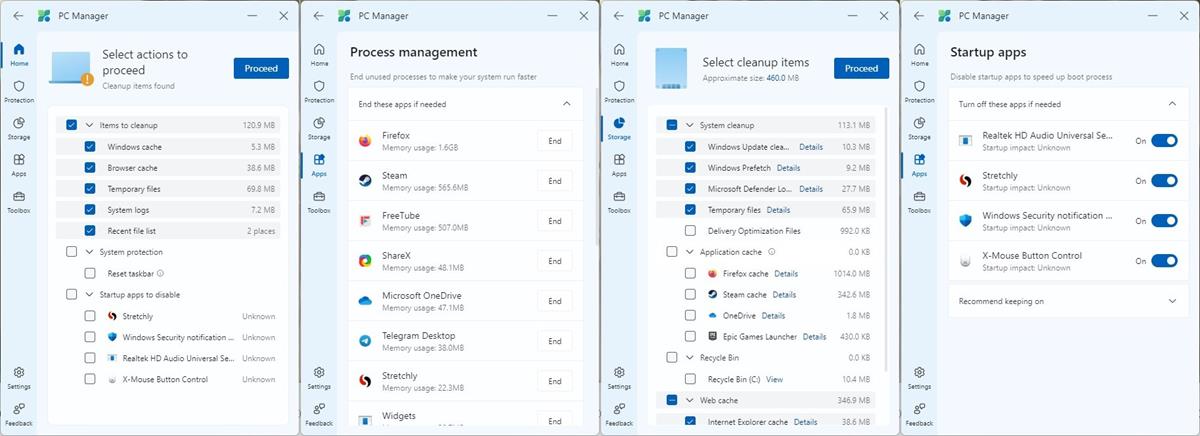This screenshot has width=1200, height=436.
Task: End the Stretchly process
Action: (x=555, y=381)
